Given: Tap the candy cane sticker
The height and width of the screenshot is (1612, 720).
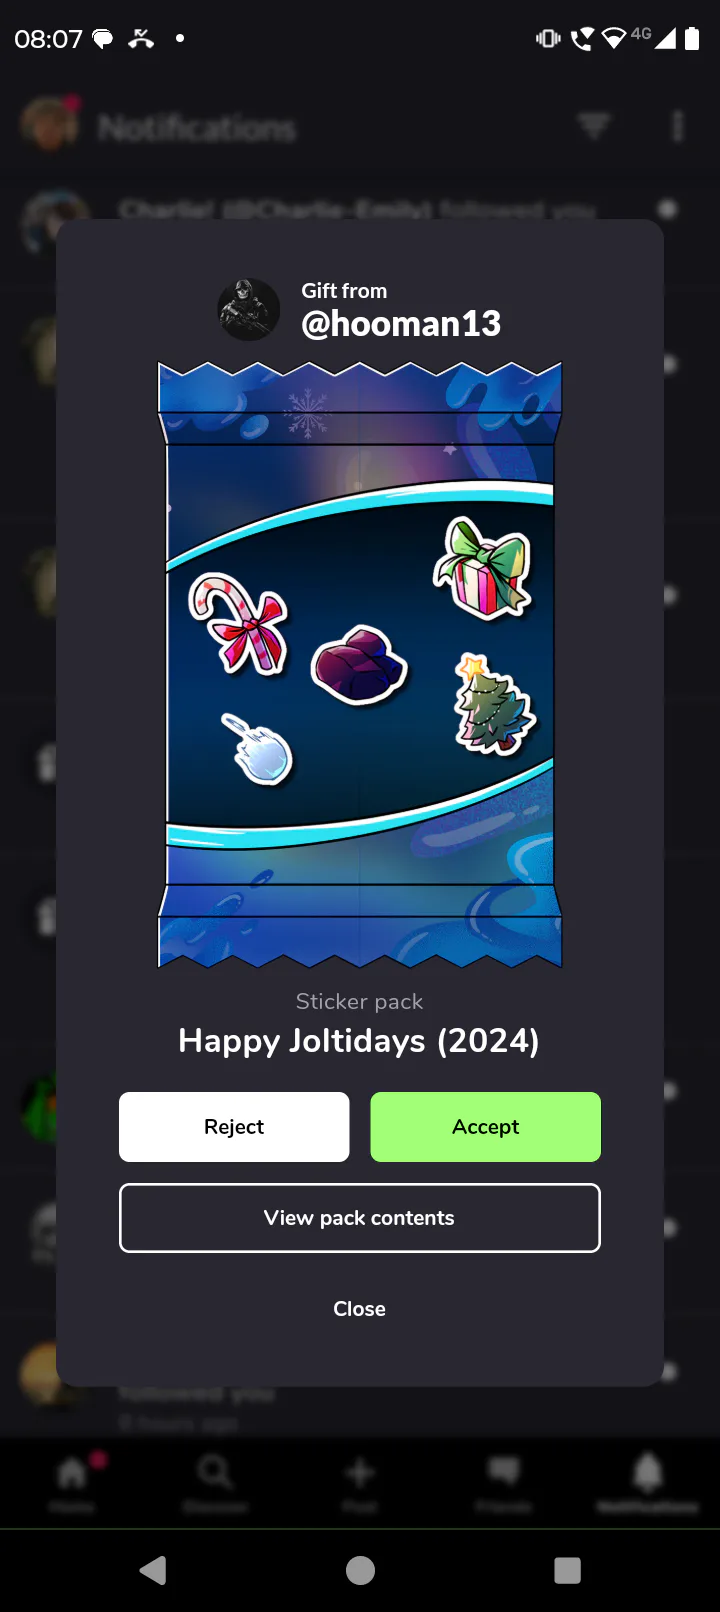Looking at the screenshot, I should coord(240,623).
